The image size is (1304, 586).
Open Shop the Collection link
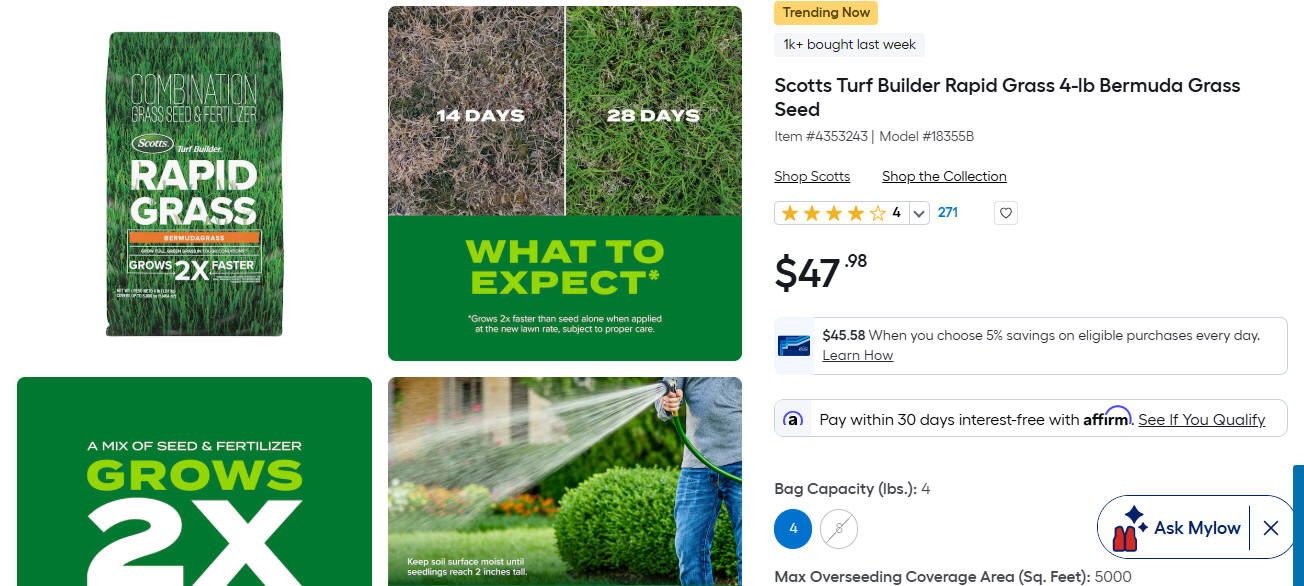[x=944, y=176]
